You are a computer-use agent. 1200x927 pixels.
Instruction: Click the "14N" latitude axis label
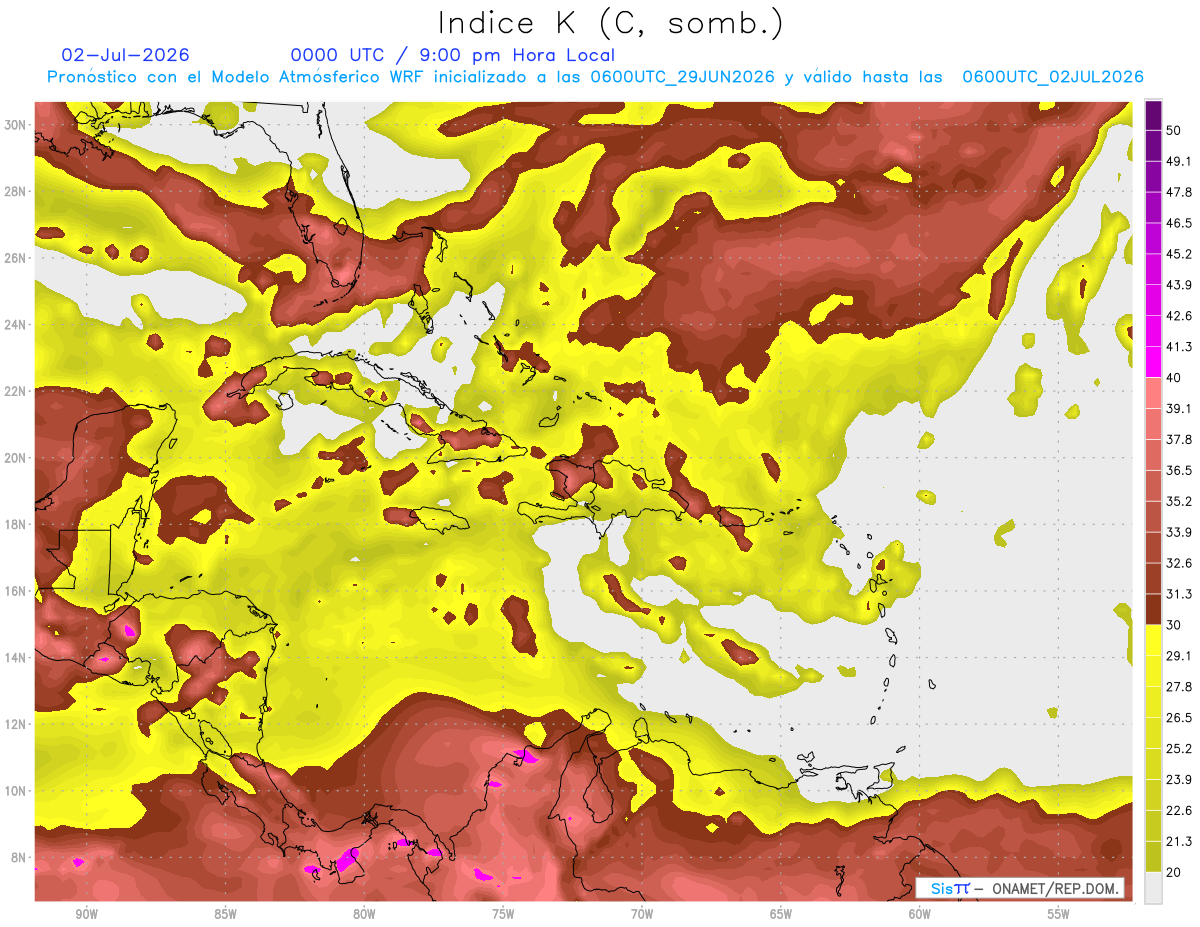(x=15, y=657)
